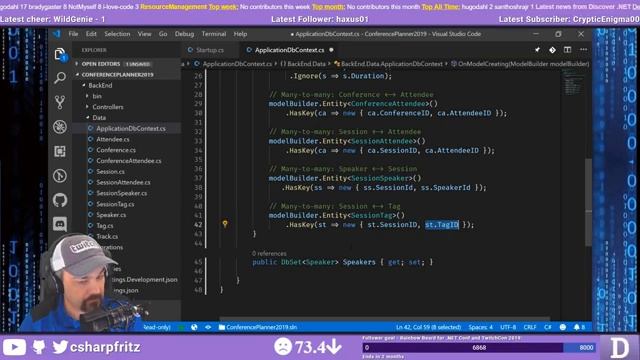Viewport: 640px width, 360px height.
Task: Open the Live Share icon in activity bar
Action: [x=60, y=176]
